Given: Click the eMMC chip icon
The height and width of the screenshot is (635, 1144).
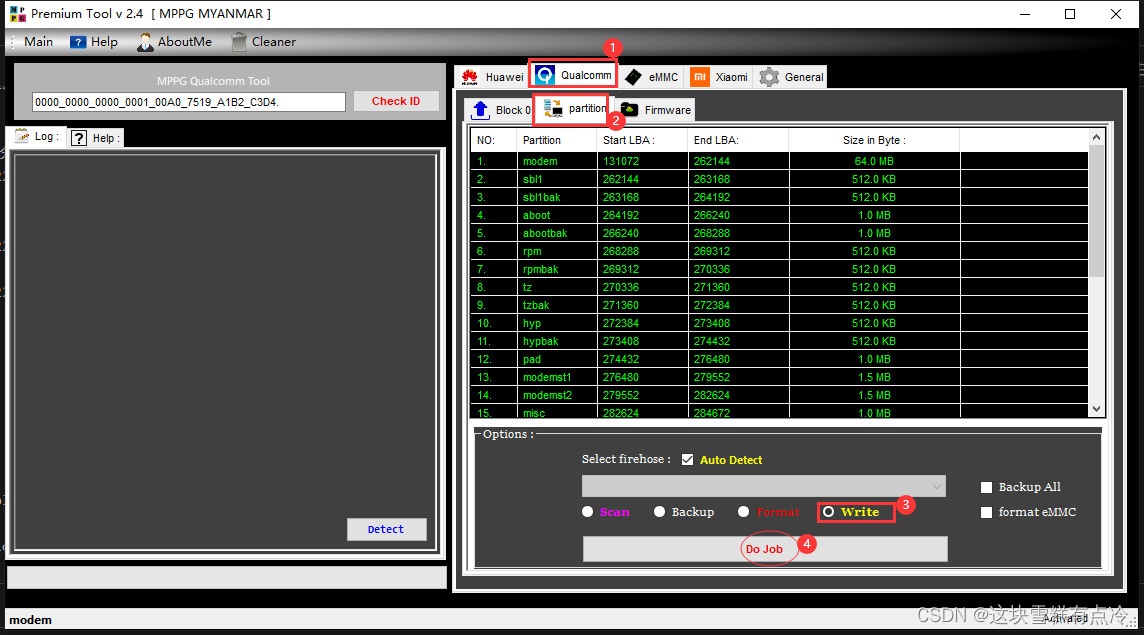Looking at the screenshot, I should 633,77.
